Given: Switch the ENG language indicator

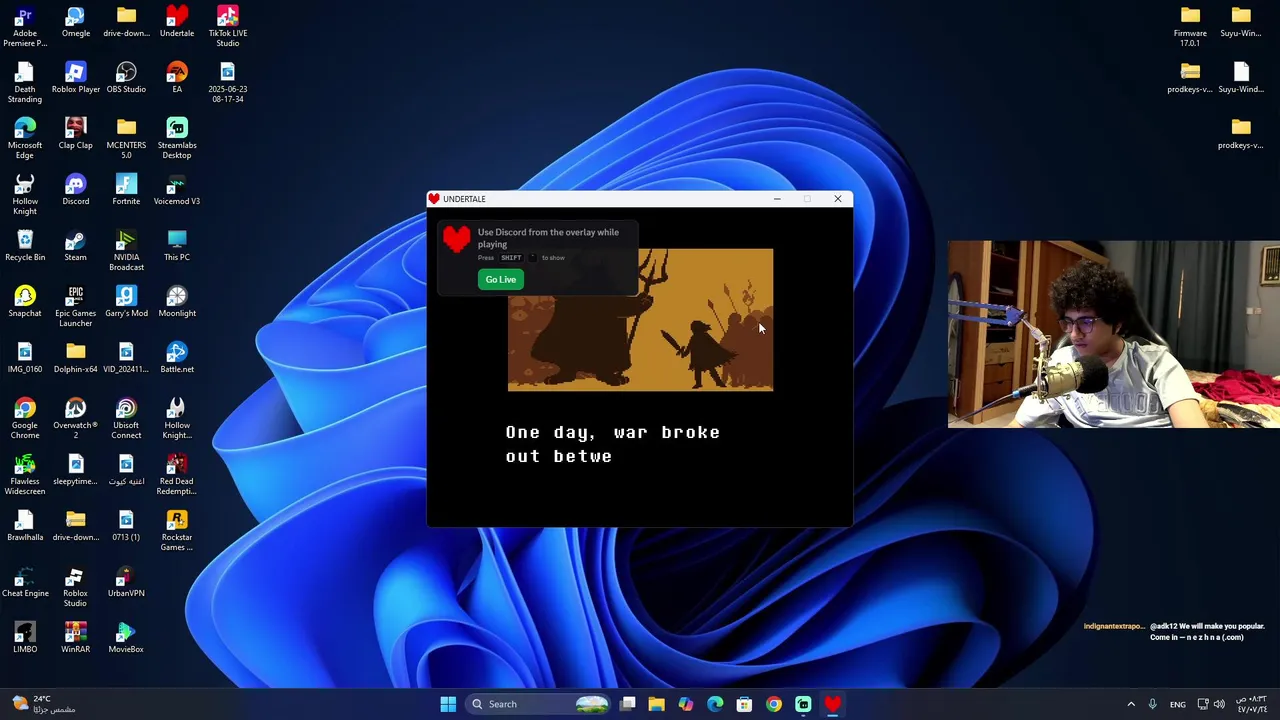Looking at the screenshot, I should (1178, 704).
